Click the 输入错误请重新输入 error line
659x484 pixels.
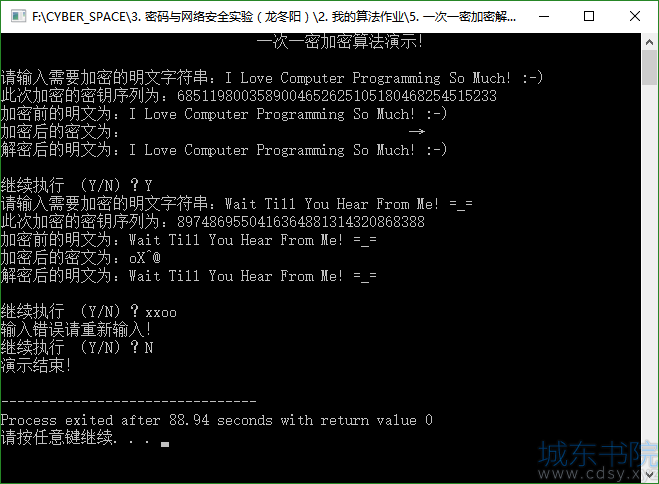(x=76, y=330)
